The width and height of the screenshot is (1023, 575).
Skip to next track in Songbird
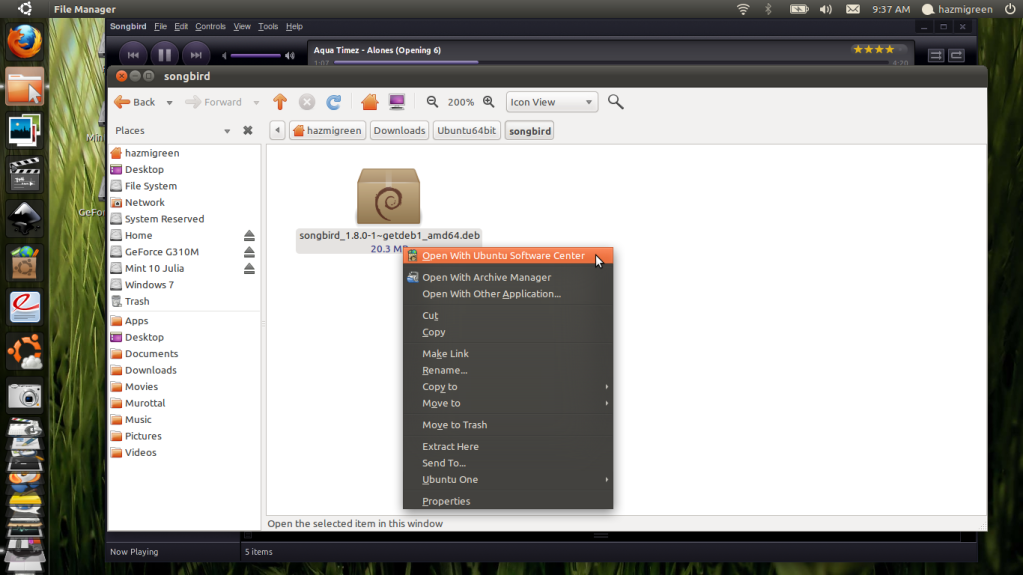coord(196,55)
